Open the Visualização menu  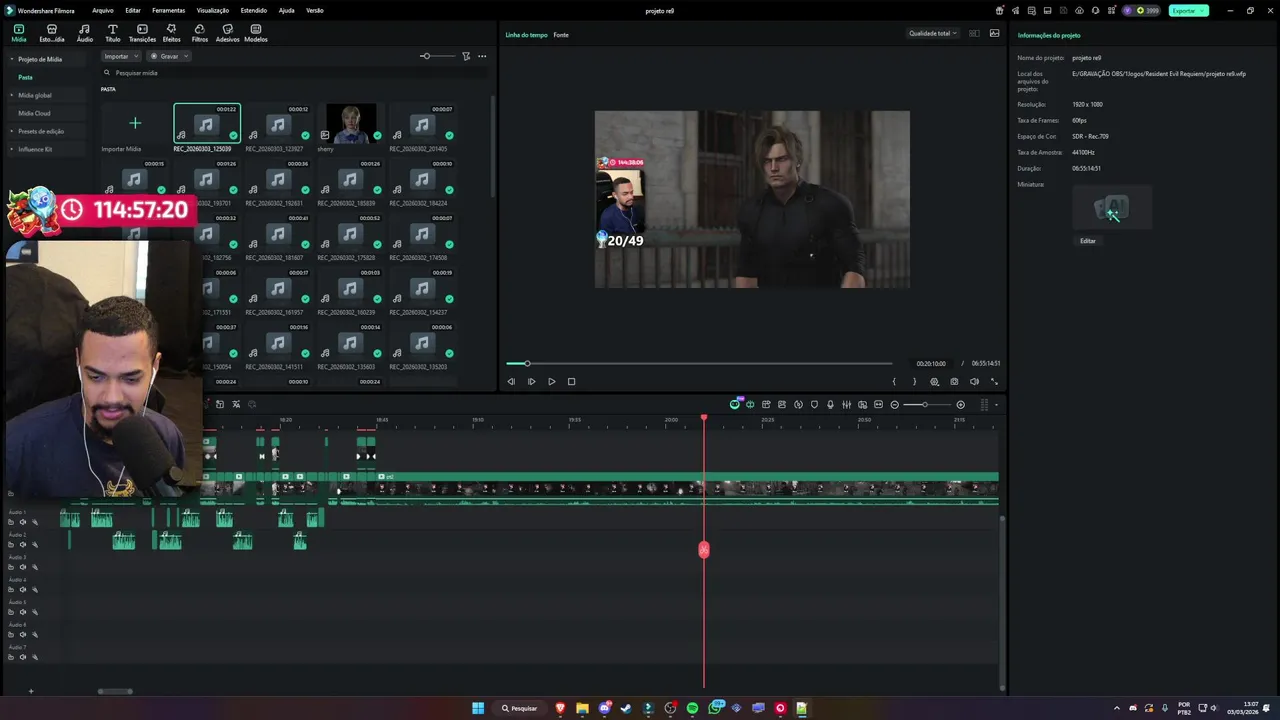pyautogui.click(x=213, y=10)
